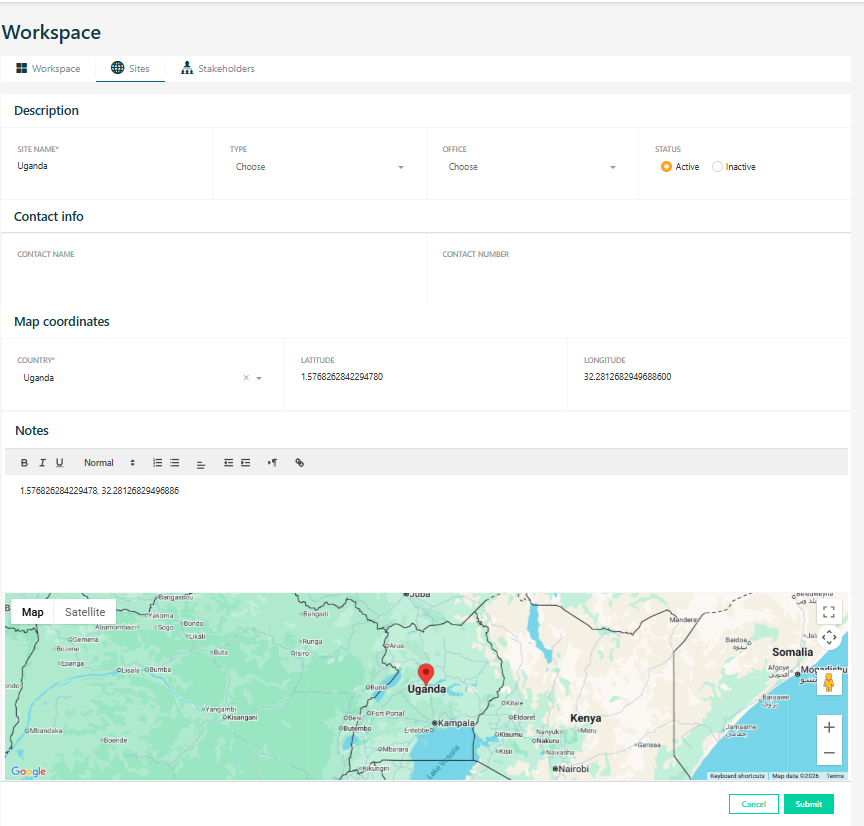
Task: Toggle bold formatting in Notes toolbar
Action: tap(24, 463)
